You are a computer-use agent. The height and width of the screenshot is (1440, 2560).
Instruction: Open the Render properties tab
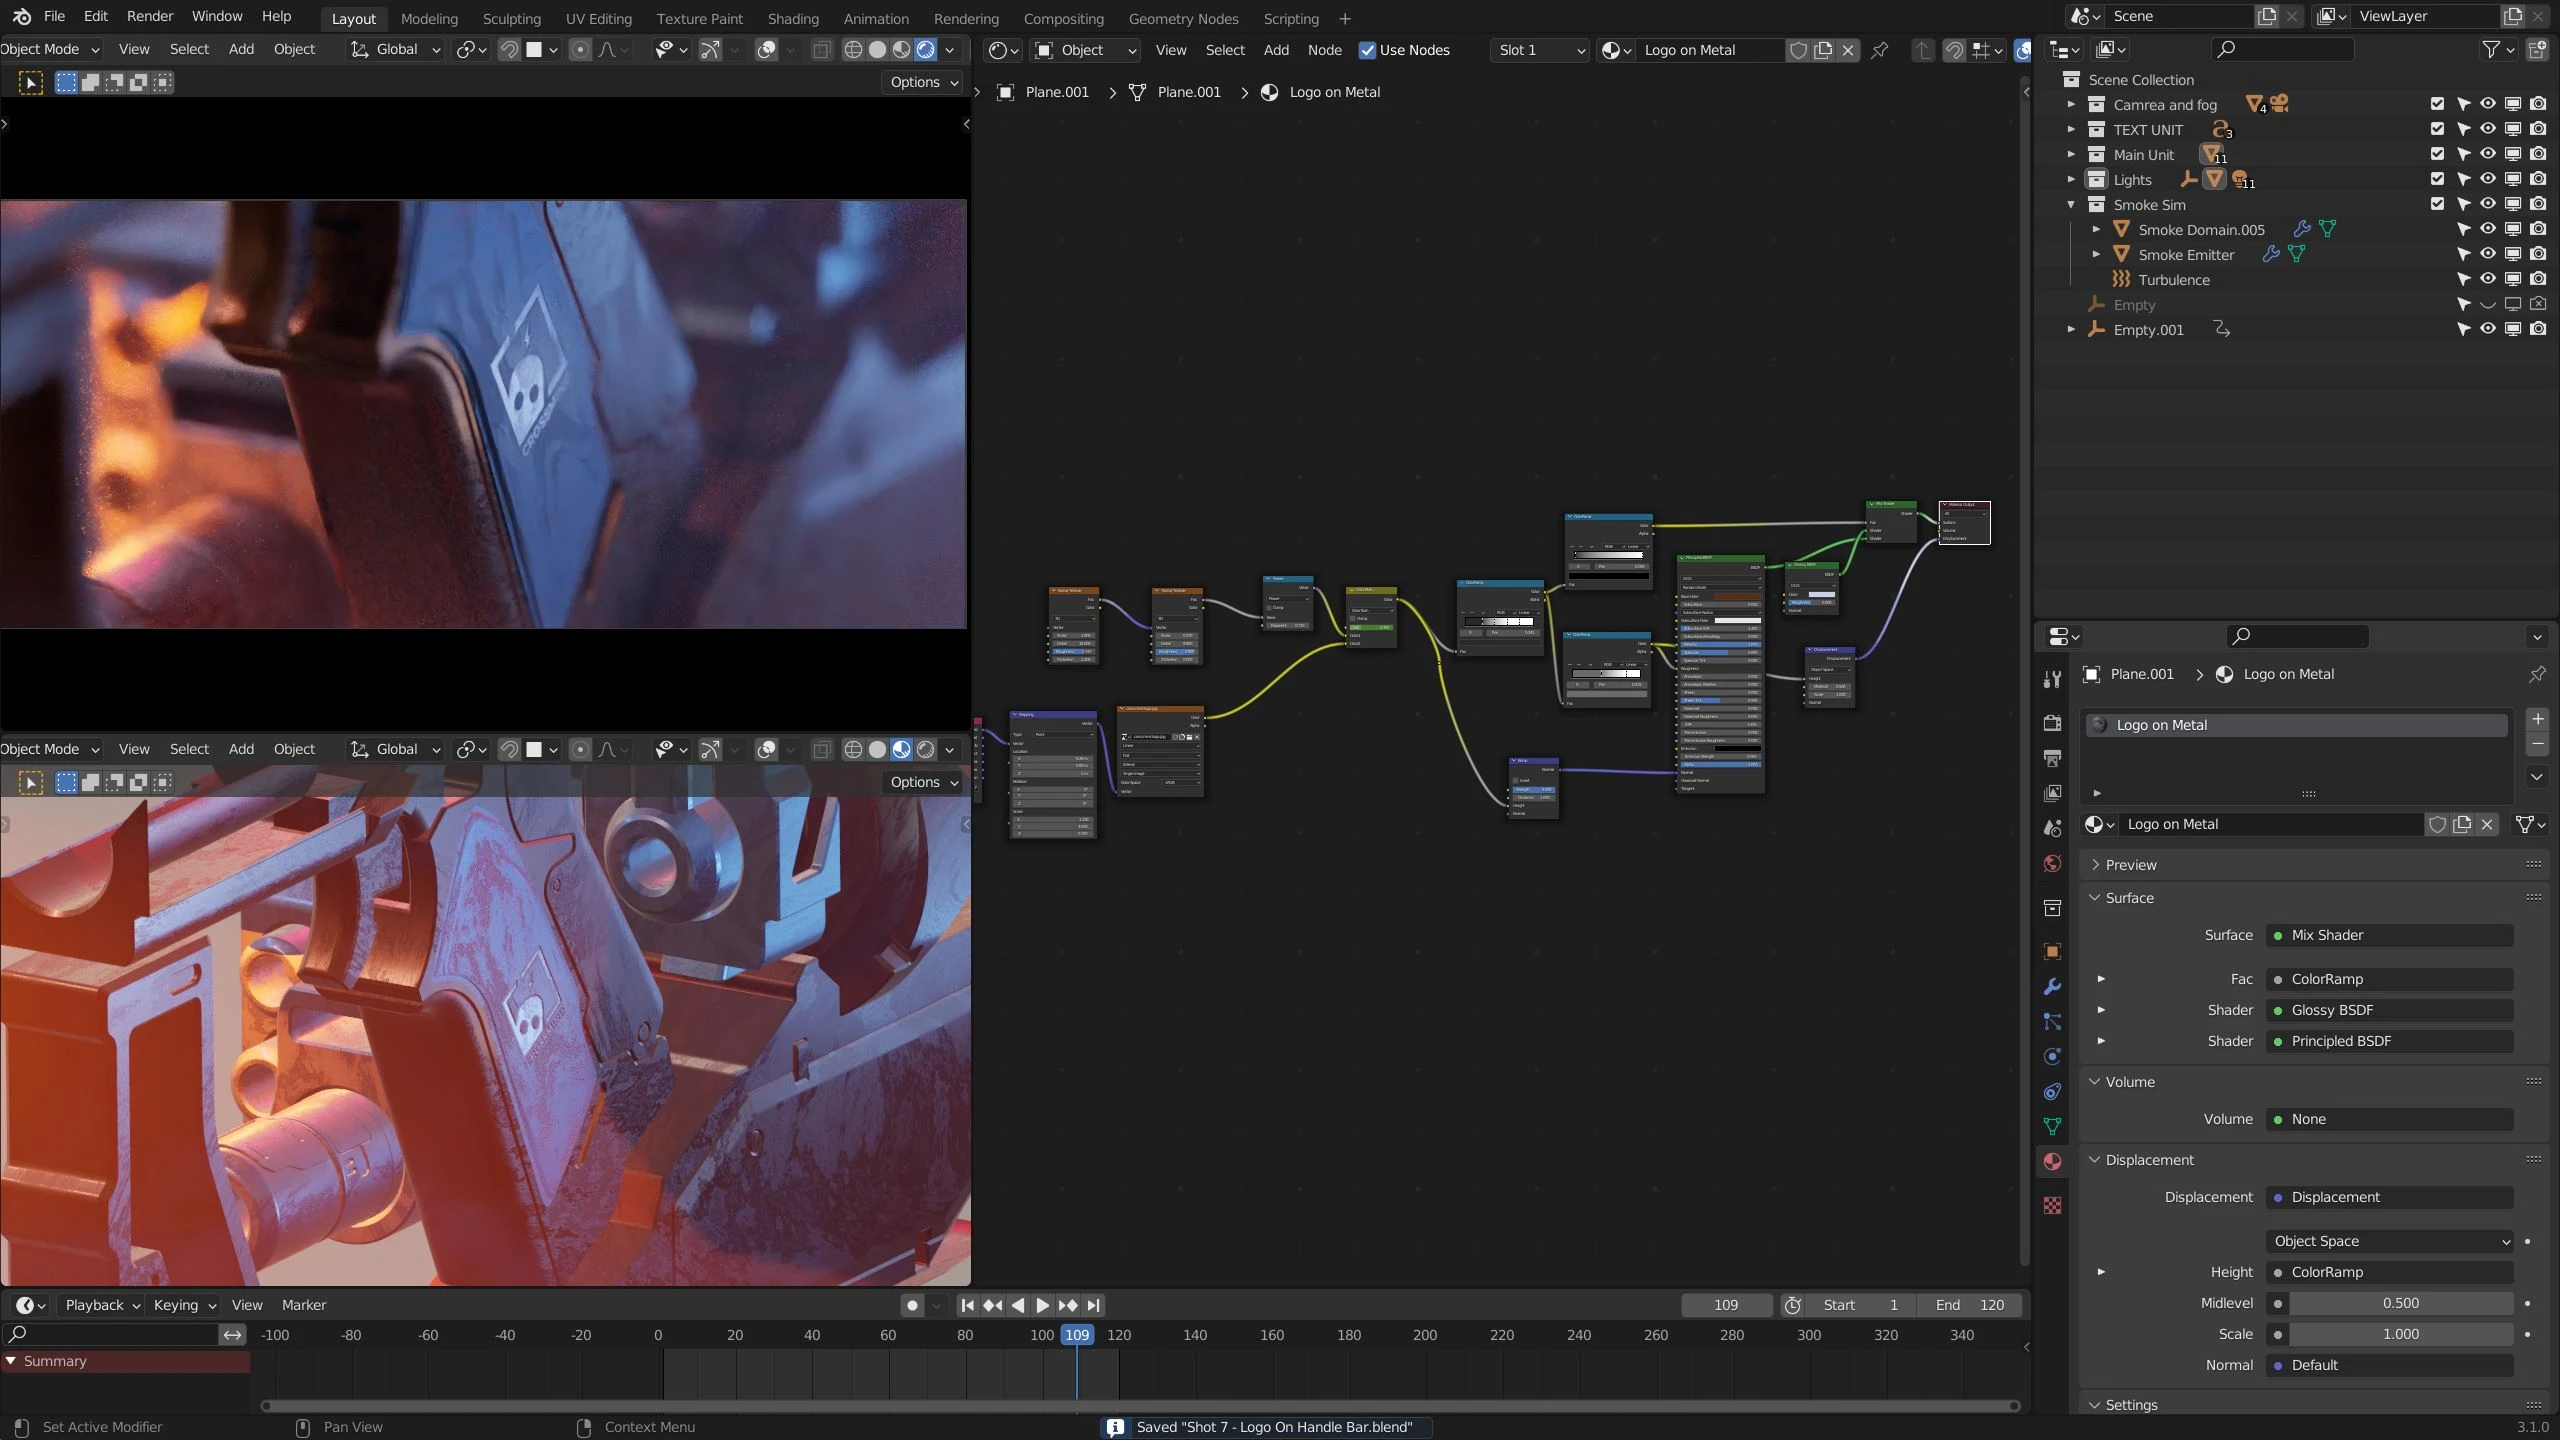click(x=2052, y=723)
